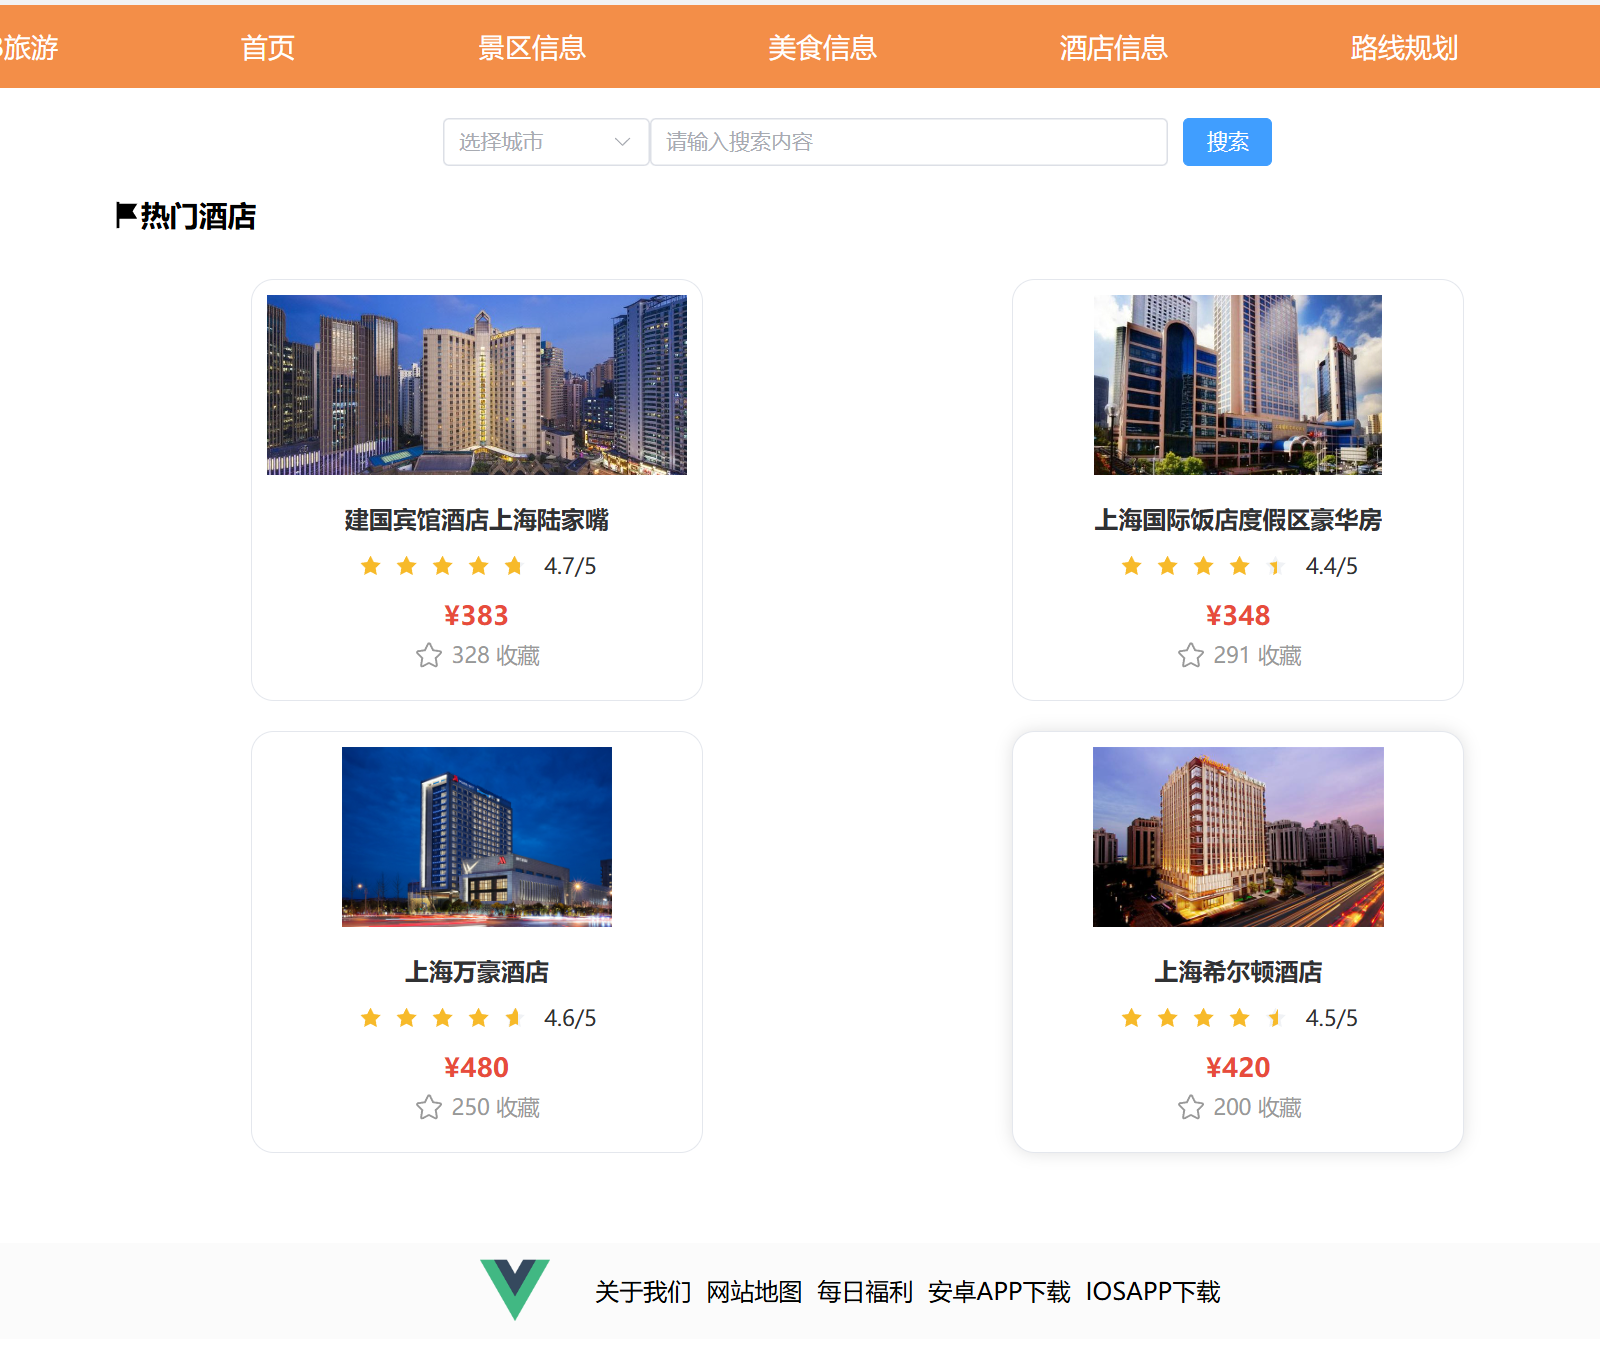Click the favorite star for 上海希尔顿酒店
Image resolution: width=1600 pixels, height=1350 pixels.
[x=1191, y=1107]
